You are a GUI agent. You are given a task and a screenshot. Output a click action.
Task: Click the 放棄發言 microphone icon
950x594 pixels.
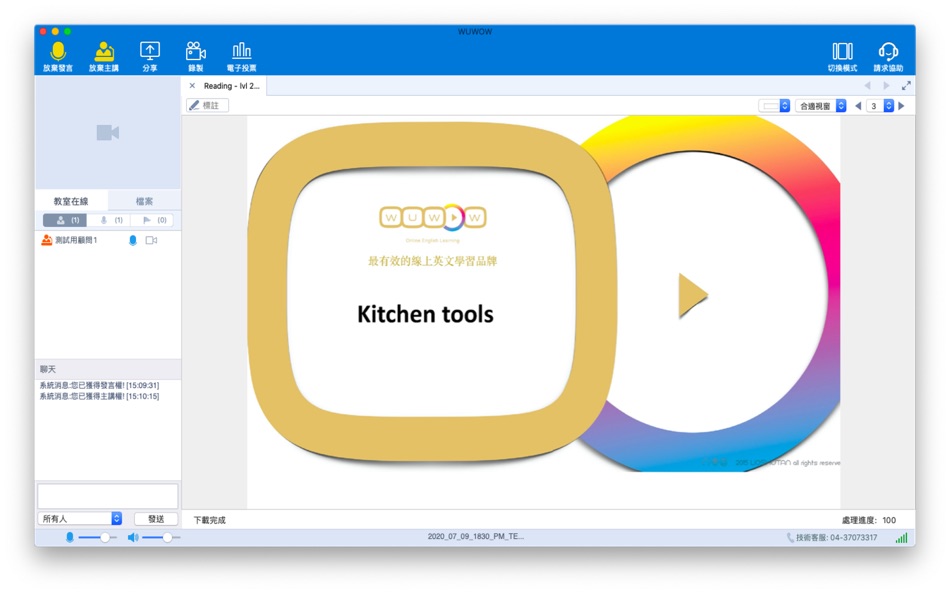(58, 52)
